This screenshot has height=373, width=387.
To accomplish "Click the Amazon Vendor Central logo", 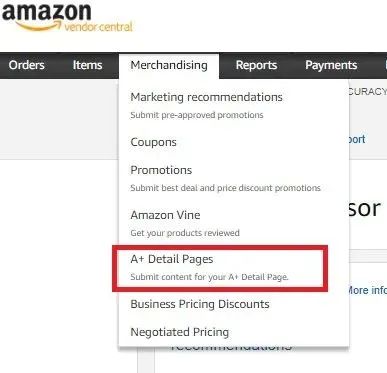I will coord(67,17).
